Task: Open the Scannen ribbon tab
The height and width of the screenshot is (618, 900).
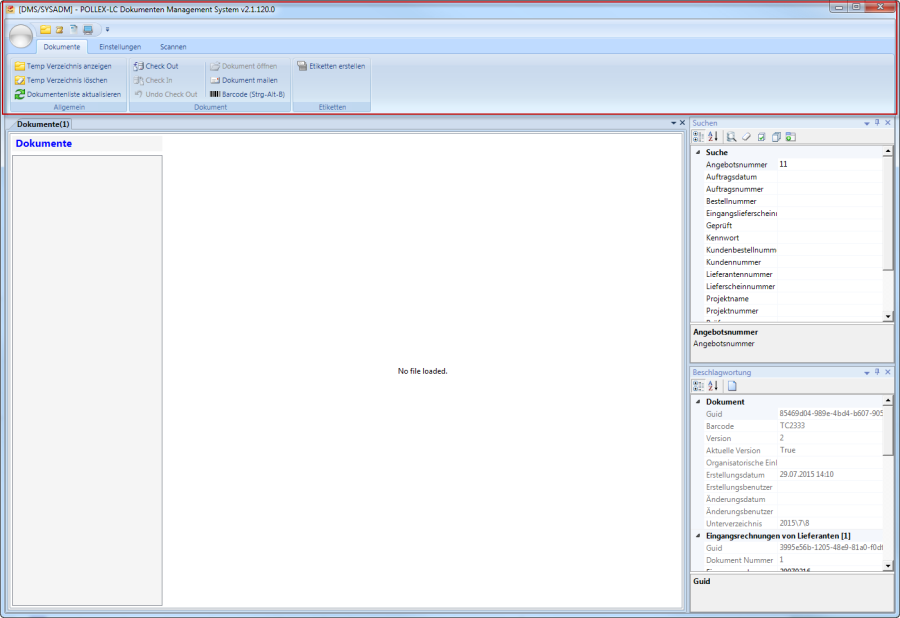Action: point(173,47)
